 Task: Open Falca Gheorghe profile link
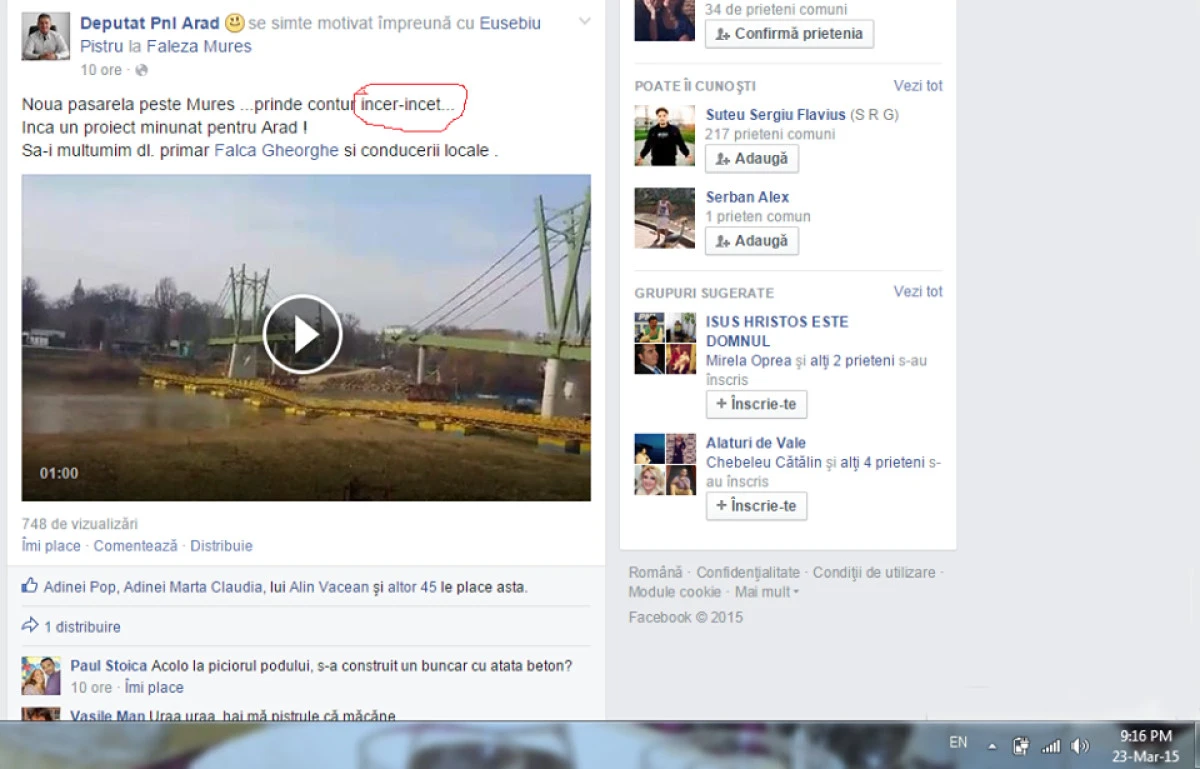277,151
